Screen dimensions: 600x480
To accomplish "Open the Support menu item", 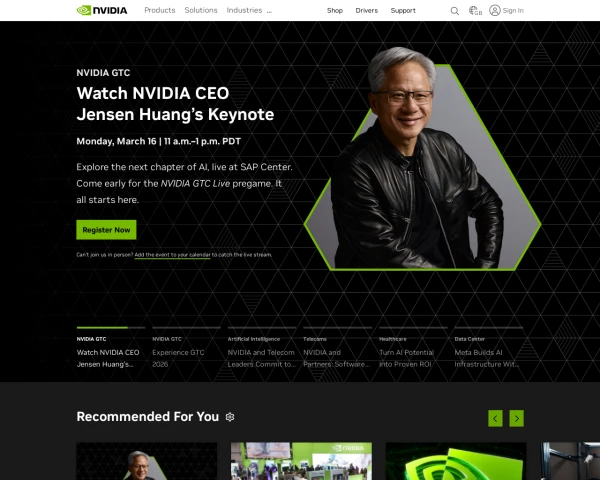I will tap(403, 11).
